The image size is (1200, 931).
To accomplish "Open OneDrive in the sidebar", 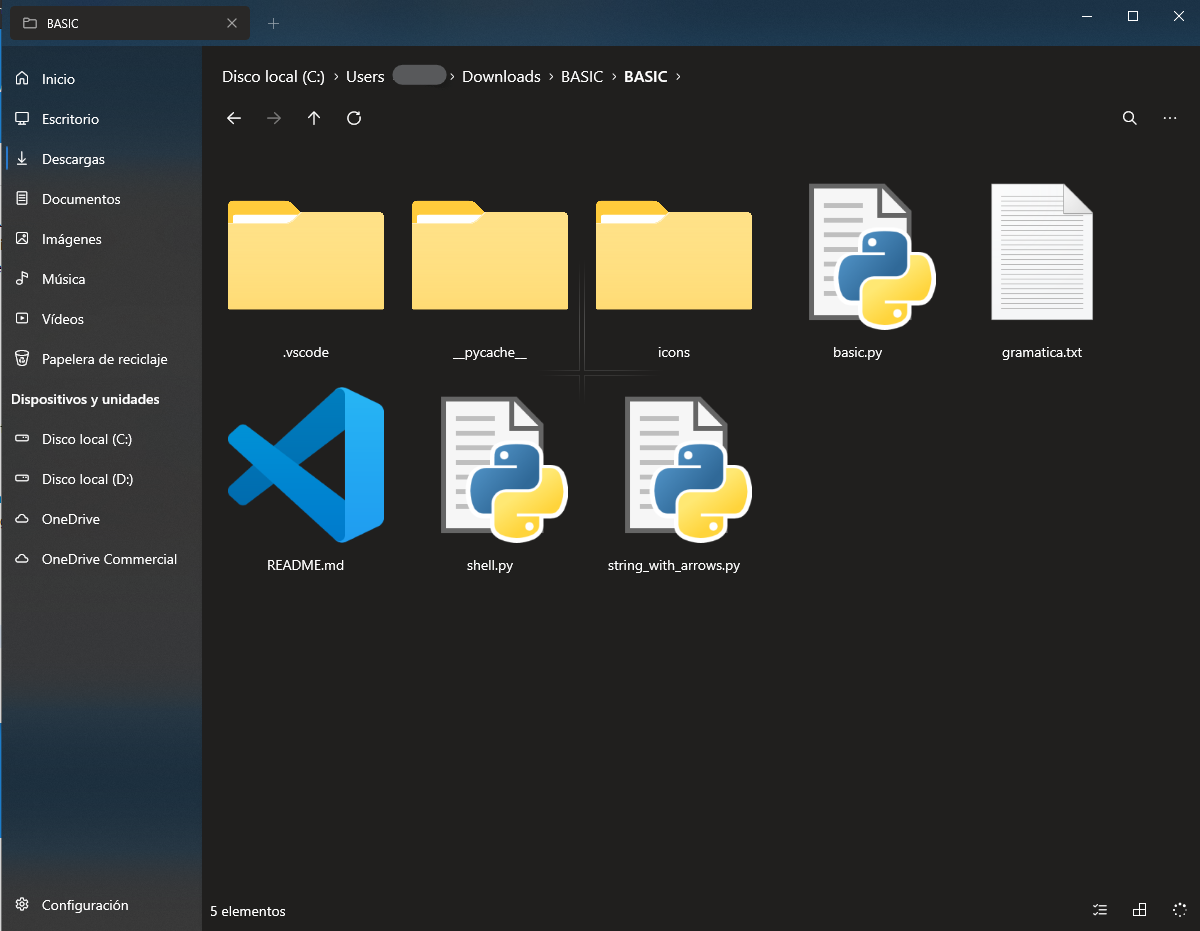I will (101, 519).
